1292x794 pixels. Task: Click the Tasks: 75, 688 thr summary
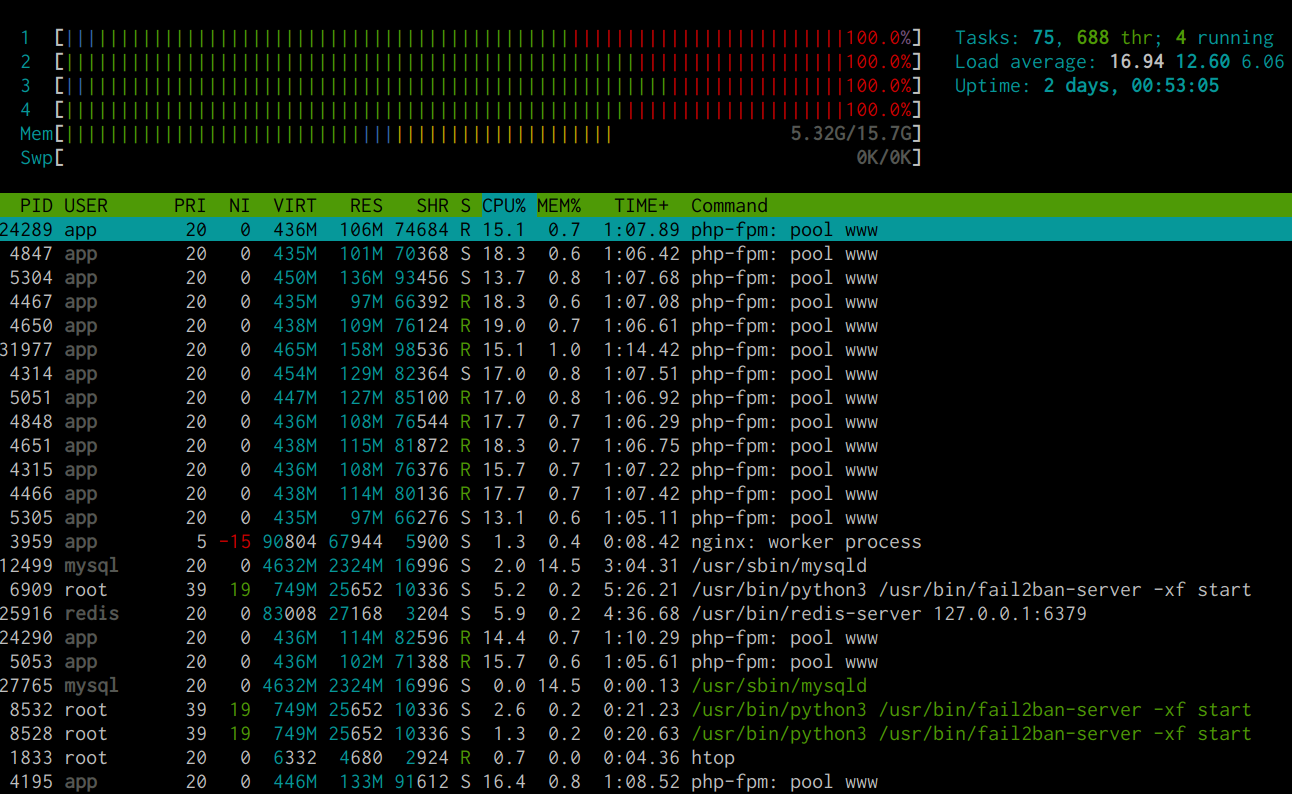point(1114,38)
